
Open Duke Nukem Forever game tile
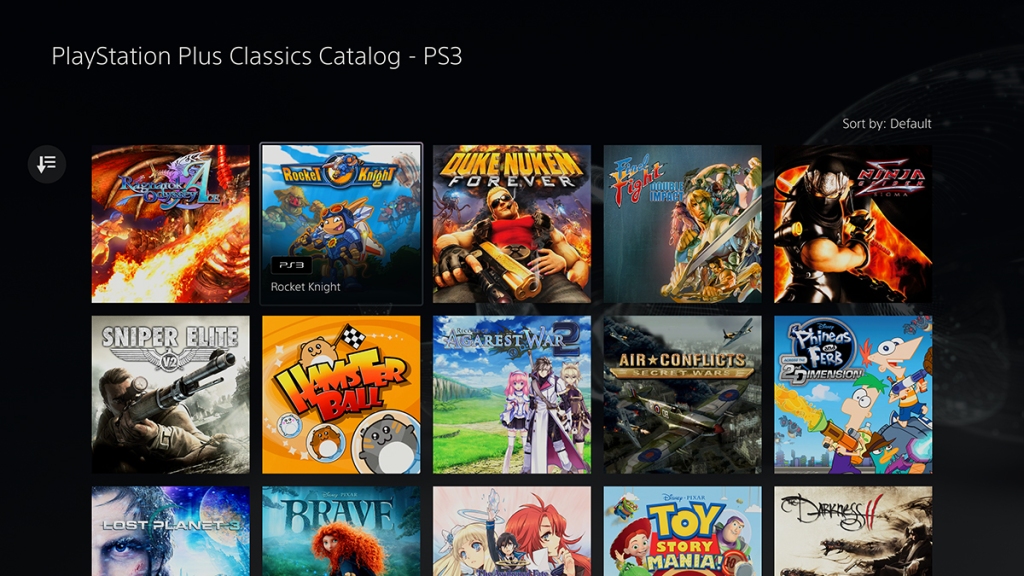tap(512, 224)
